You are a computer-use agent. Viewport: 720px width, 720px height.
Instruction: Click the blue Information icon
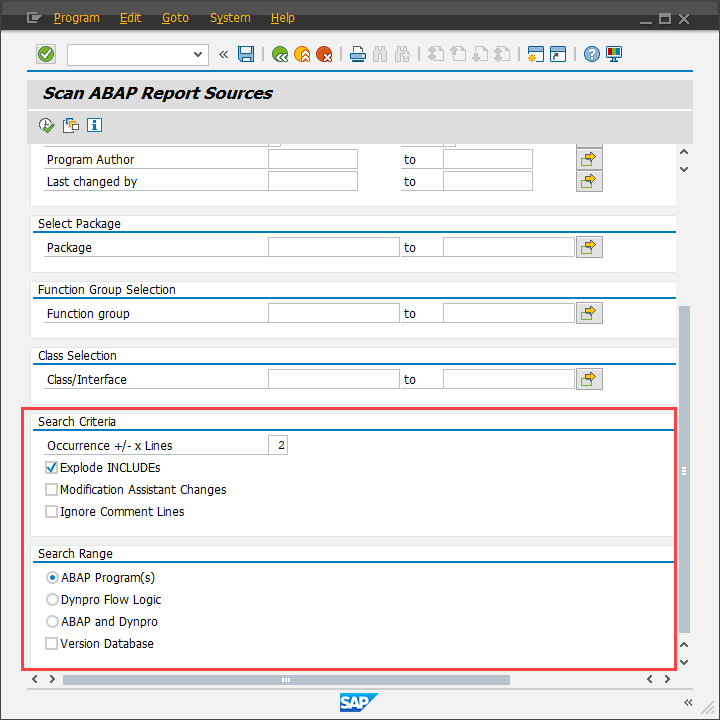(95, 125)
